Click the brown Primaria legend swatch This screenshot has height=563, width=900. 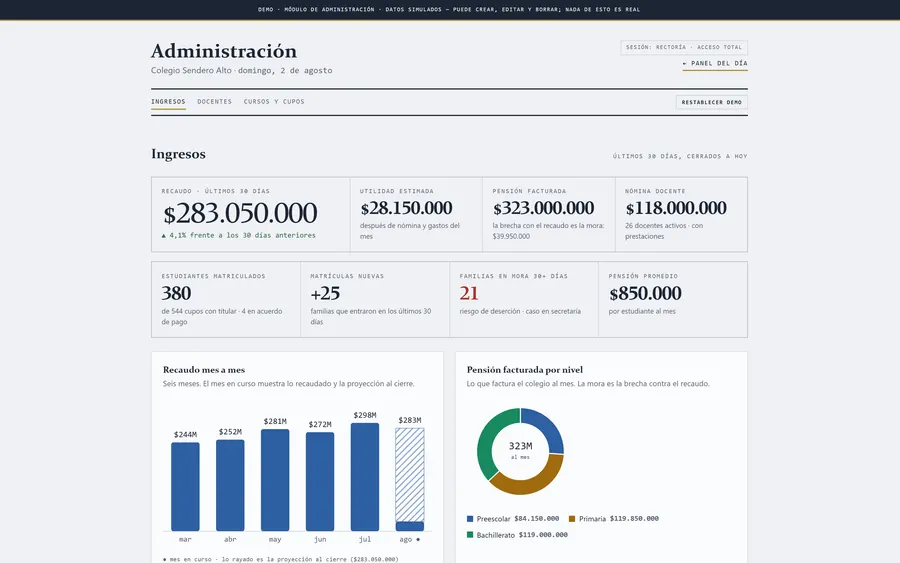572,519
